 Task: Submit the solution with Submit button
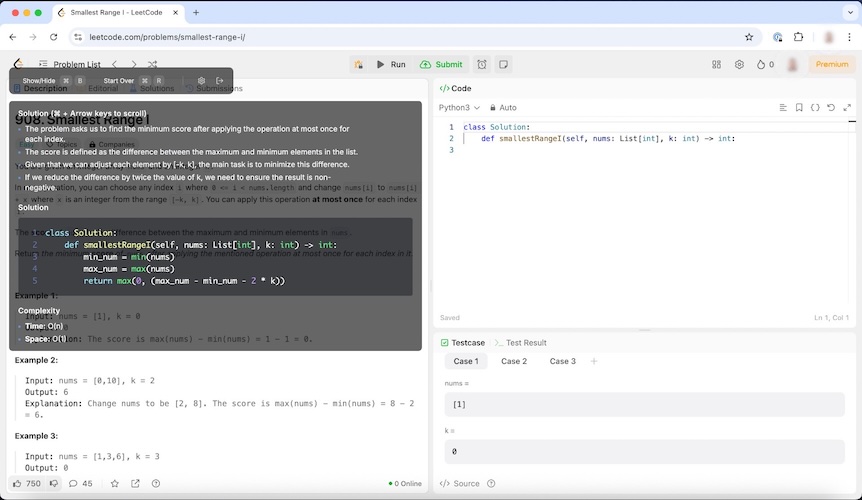[x=441, y=64]
